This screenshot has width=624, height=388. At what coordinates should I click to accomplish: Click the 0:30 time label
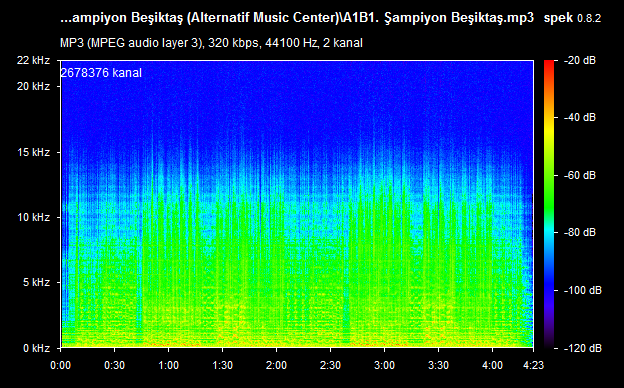tap(115, 365)
